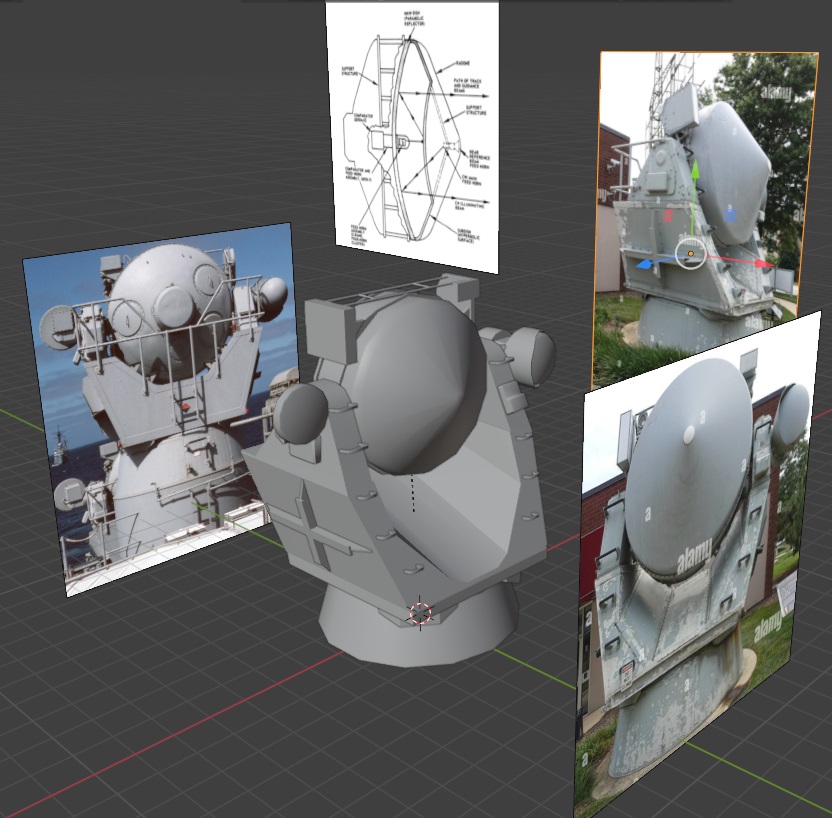Select the red square plane handle of gizmo
This screenshot has width=832, height=818.
pyautogui.click(x=669, y=215)
